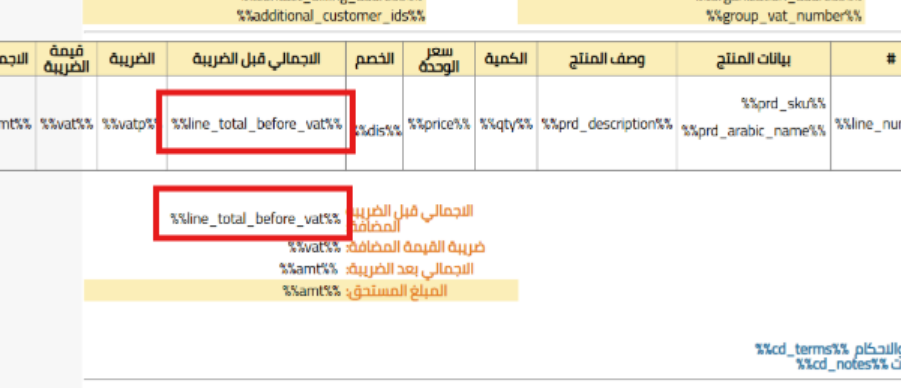This screenshot has width=901, height=388.
Task: Click the المبلغ المستحق label
Action: 396,291
